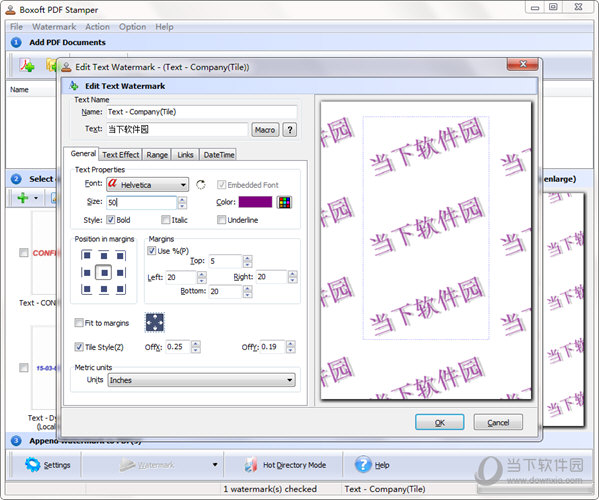Screen dimensions: 599x500
Task: Click the Macro button
Action: tap(265, 130)
